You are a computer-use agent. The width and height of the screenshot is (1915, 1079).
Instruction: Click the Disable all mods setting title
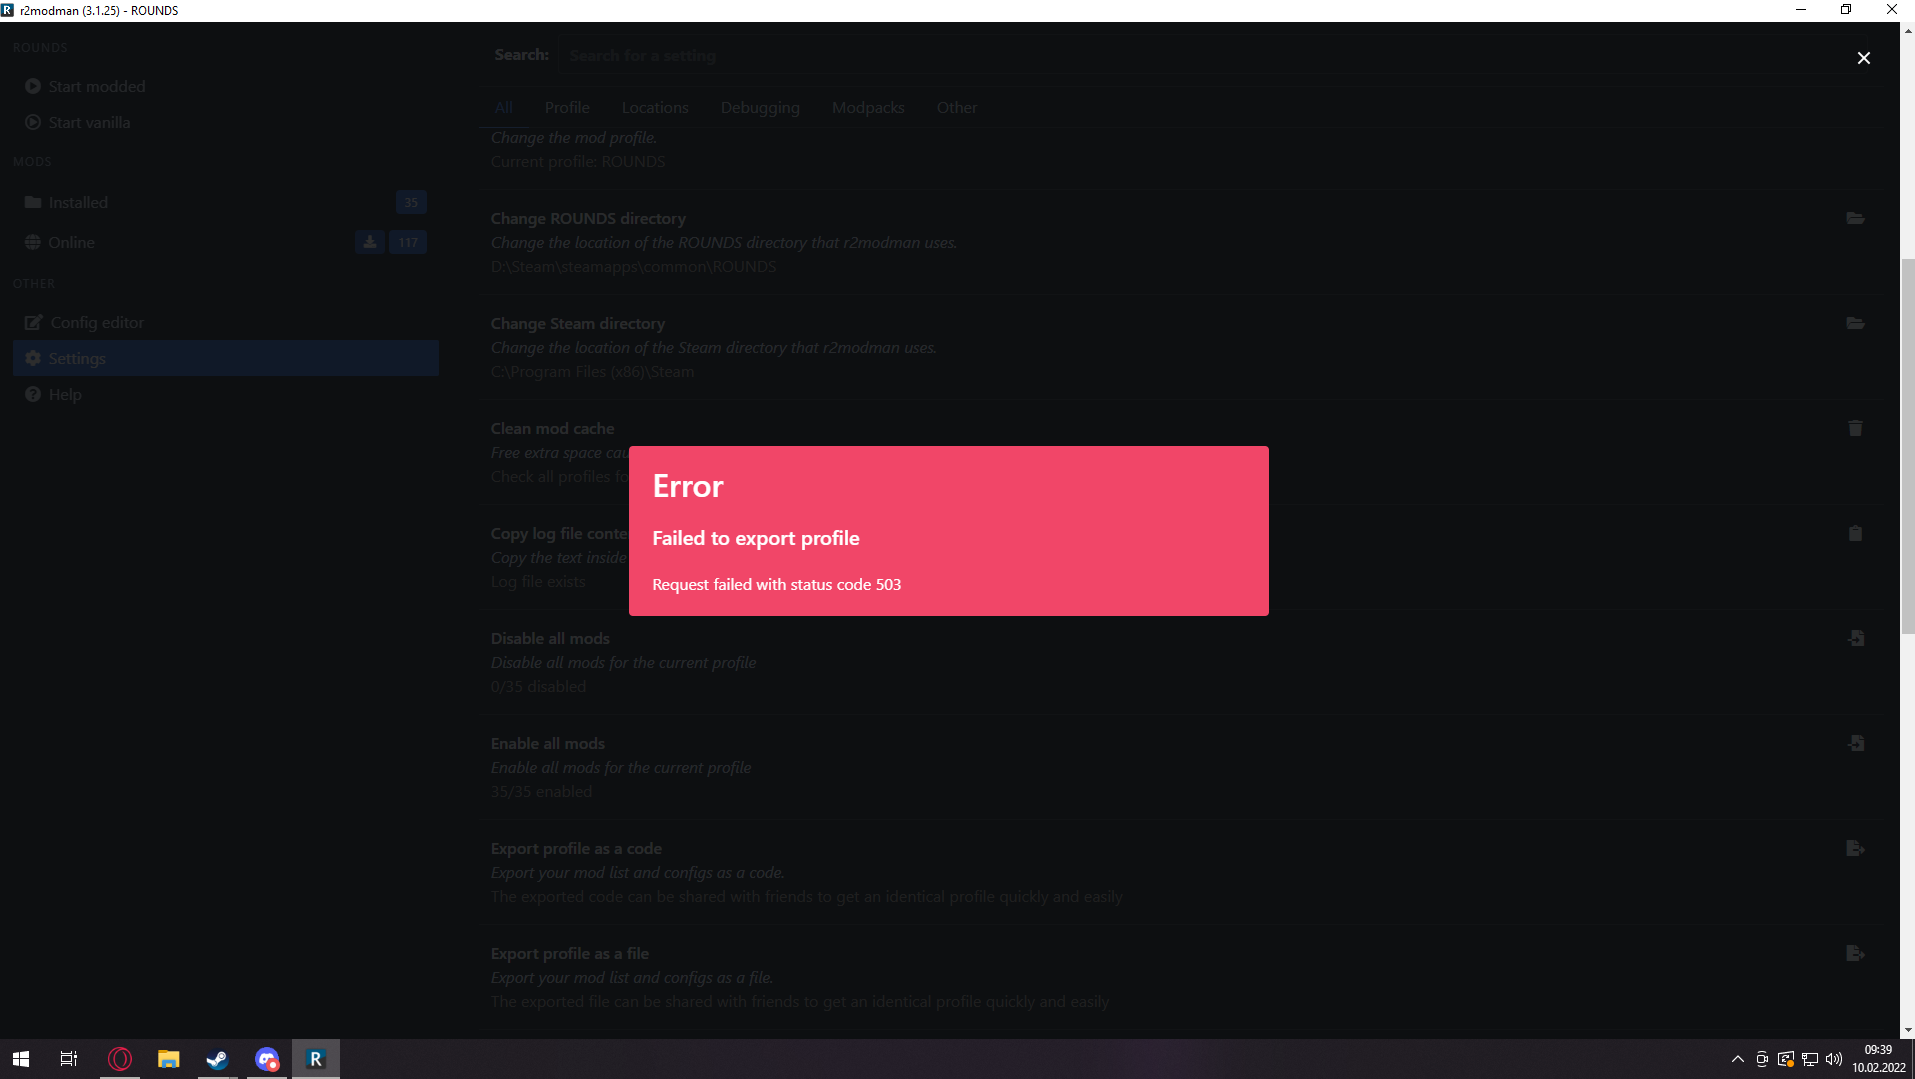tap(550, 638)
